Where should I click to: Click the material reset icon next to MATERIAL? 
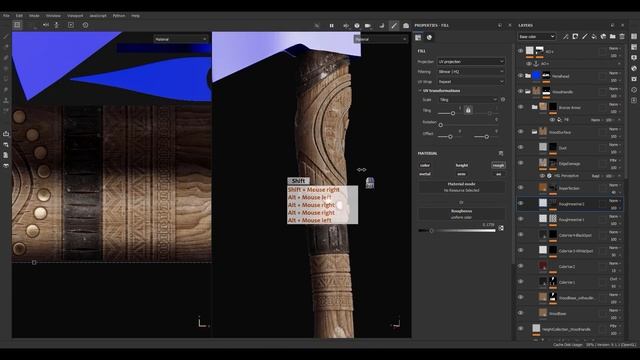501,153
